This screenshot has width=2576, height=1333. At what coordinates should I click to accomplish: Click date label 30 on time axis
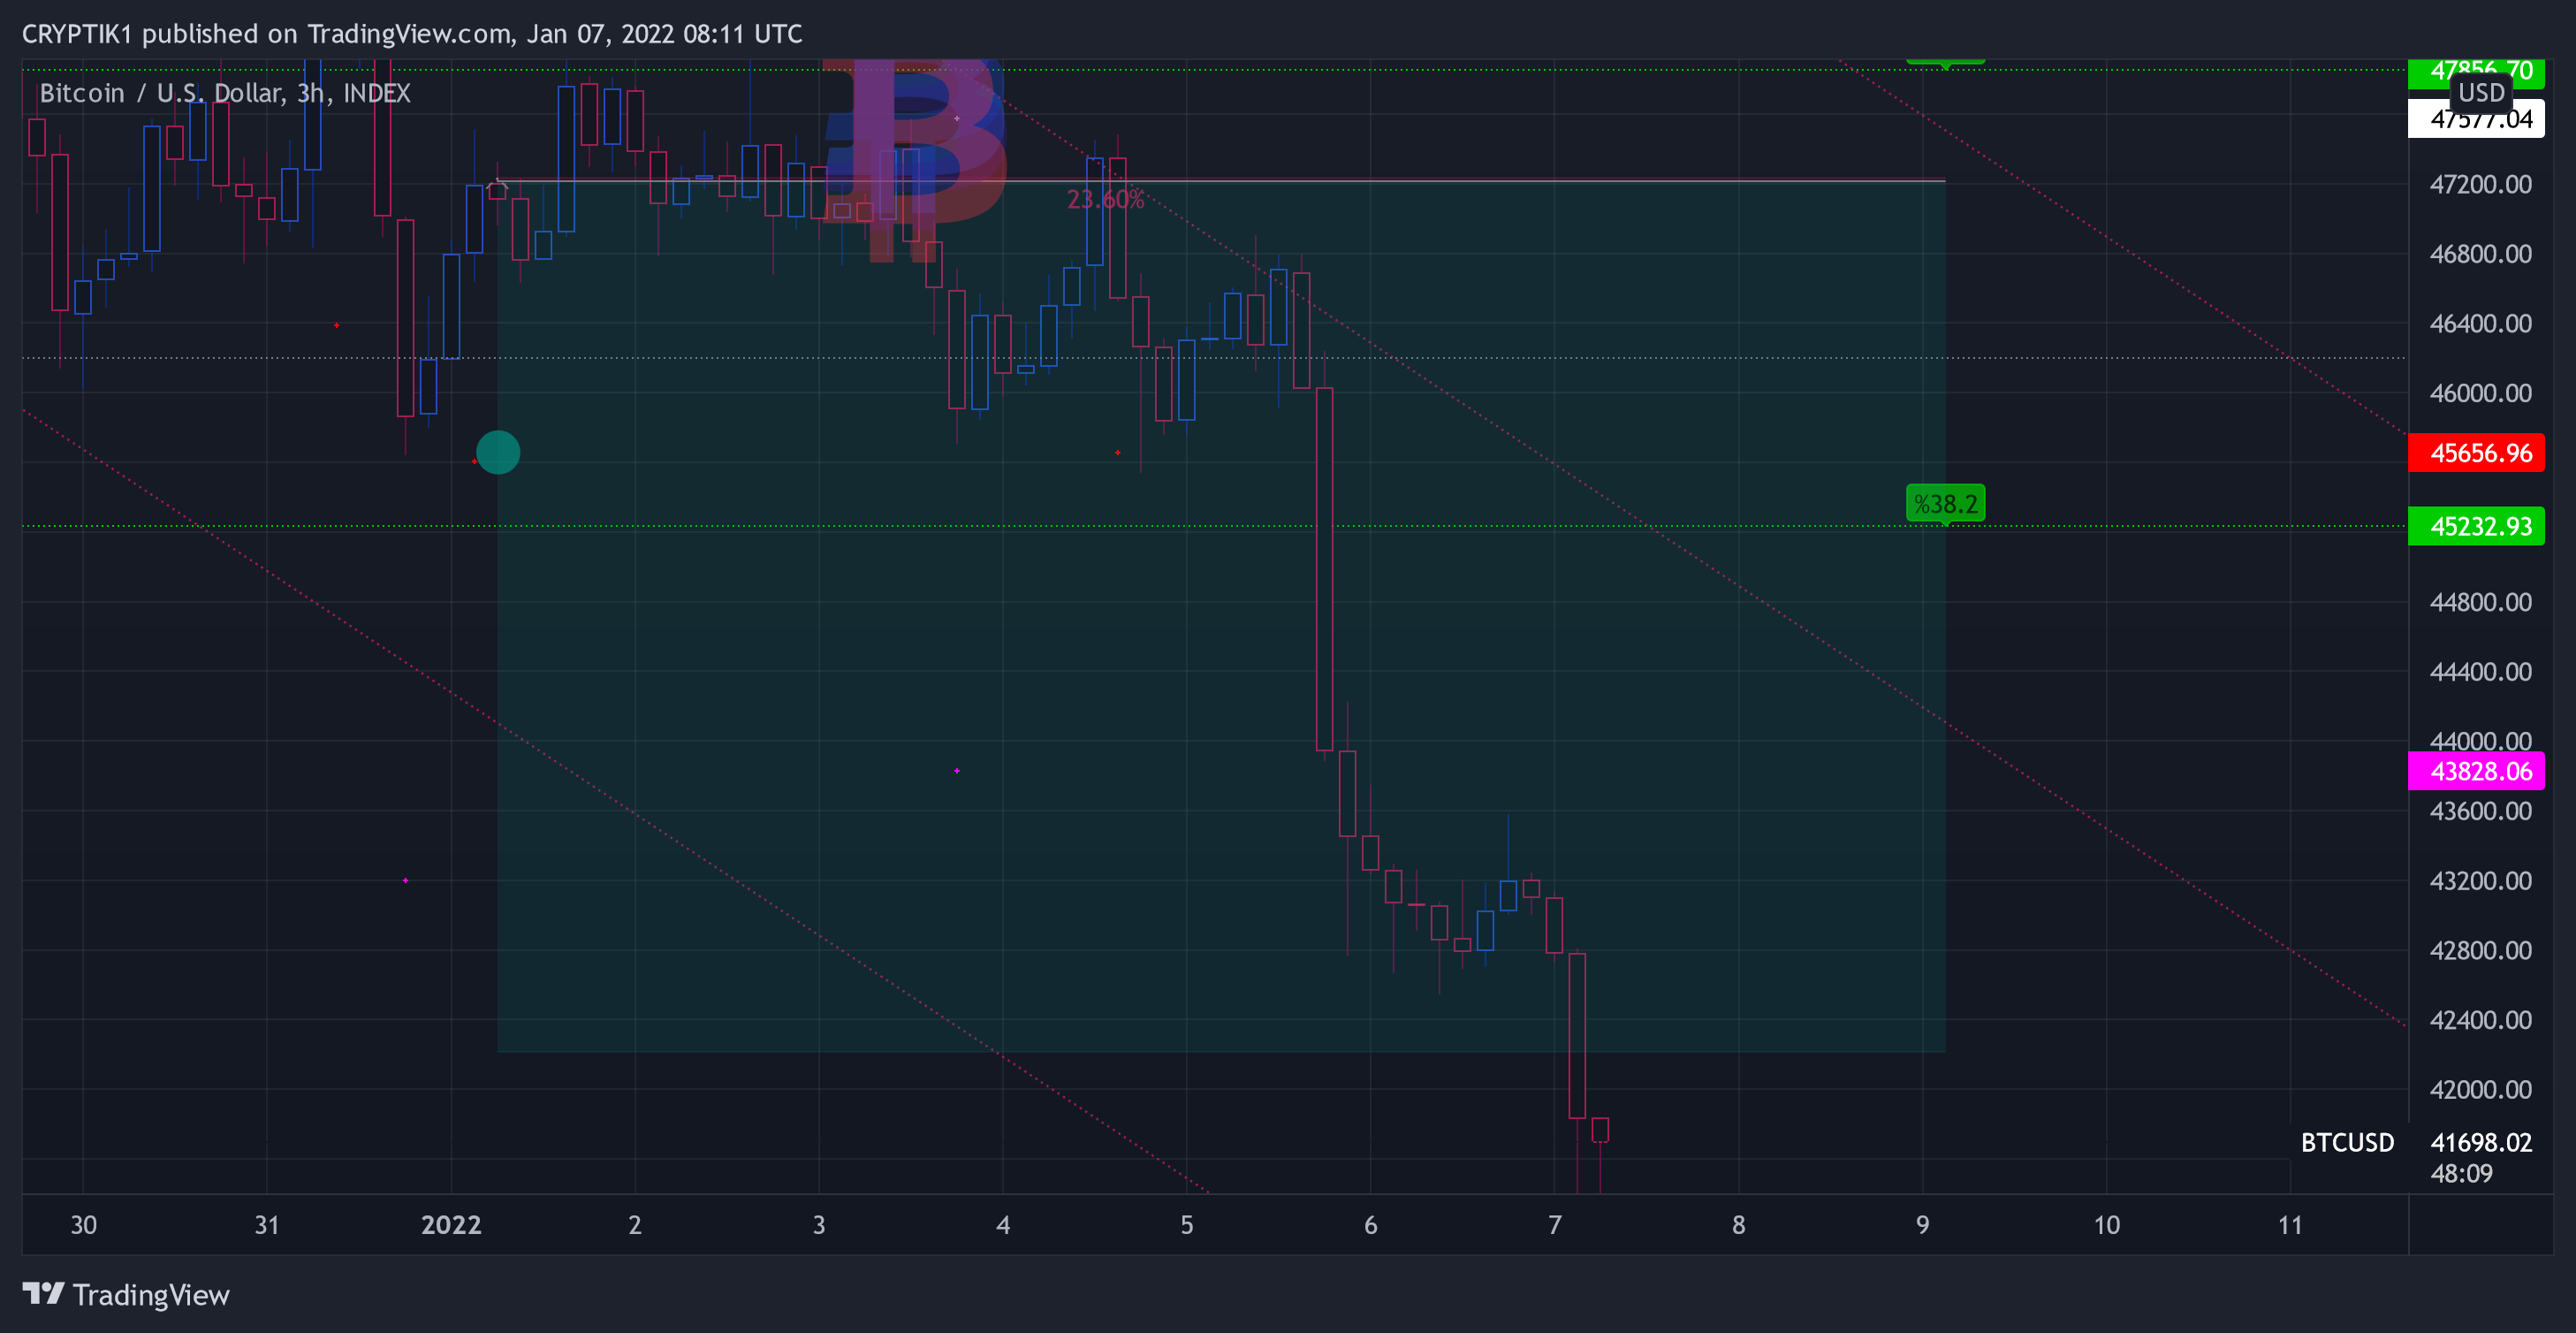coord(83,1225)
